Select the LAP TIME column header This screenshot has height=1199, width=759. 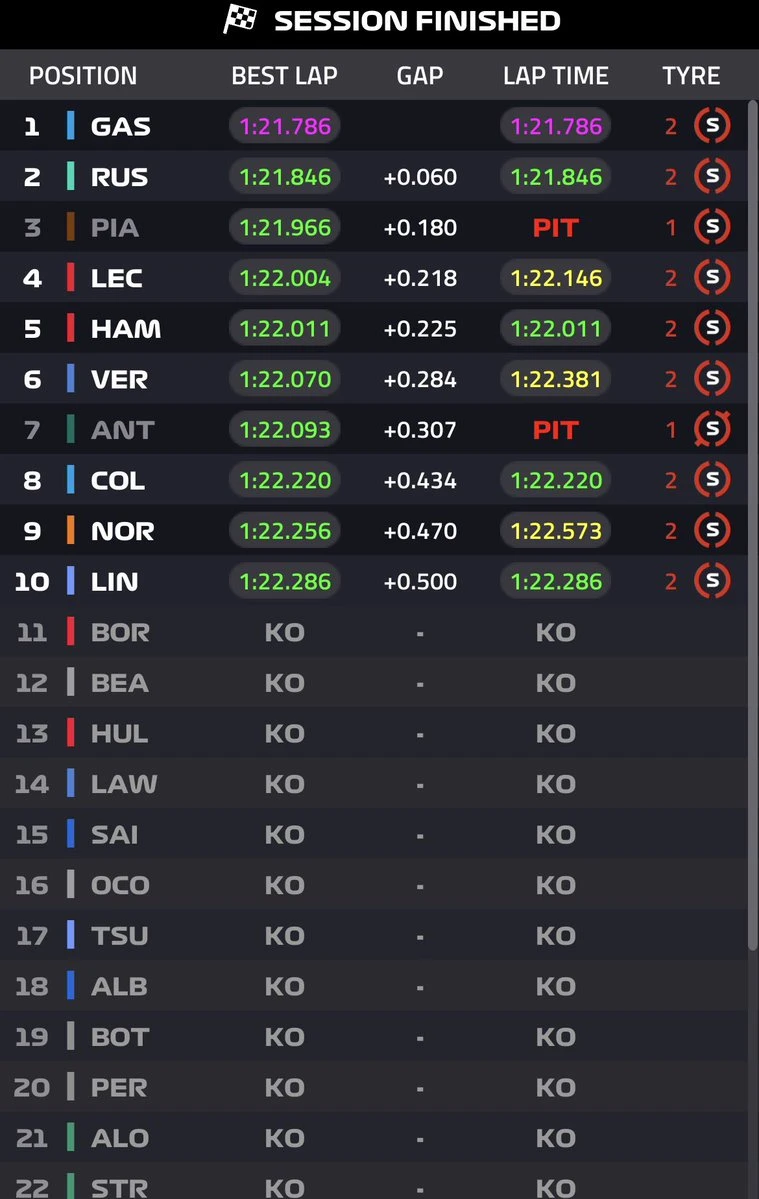pos(556,76)
